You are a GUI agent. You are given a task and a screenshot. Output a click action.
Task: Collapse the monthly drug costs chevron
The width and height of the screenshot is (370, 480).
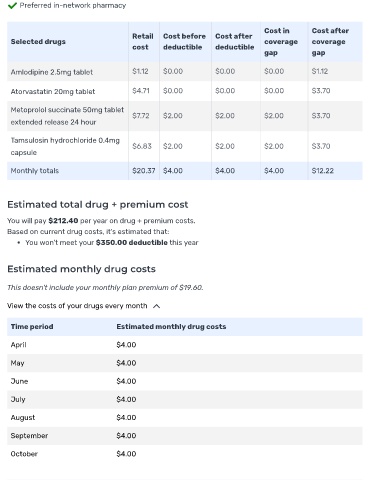click(x=156, y=306)
